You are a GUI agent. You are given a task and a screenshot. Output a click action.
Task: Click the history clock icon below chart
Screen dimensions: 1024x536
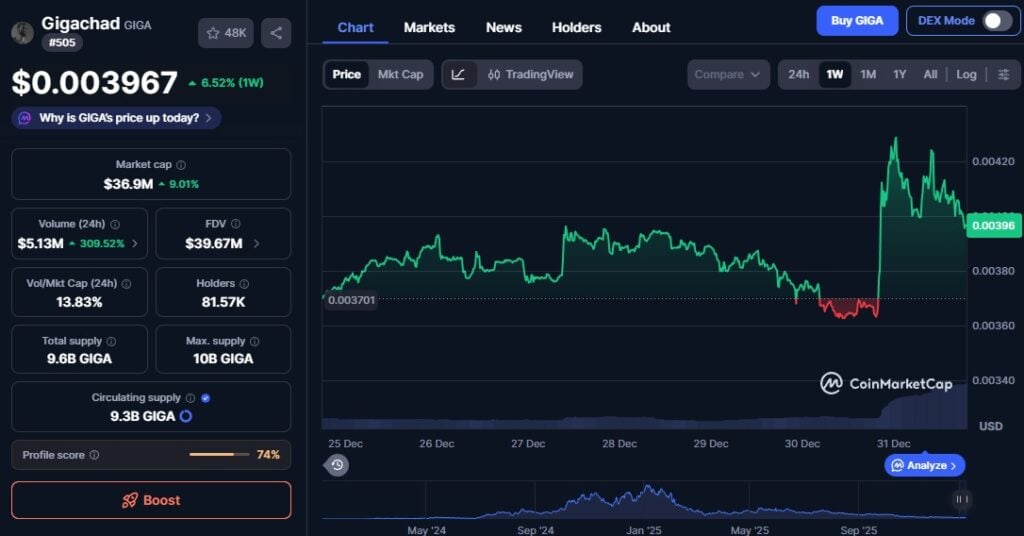[x=337, y=465]
